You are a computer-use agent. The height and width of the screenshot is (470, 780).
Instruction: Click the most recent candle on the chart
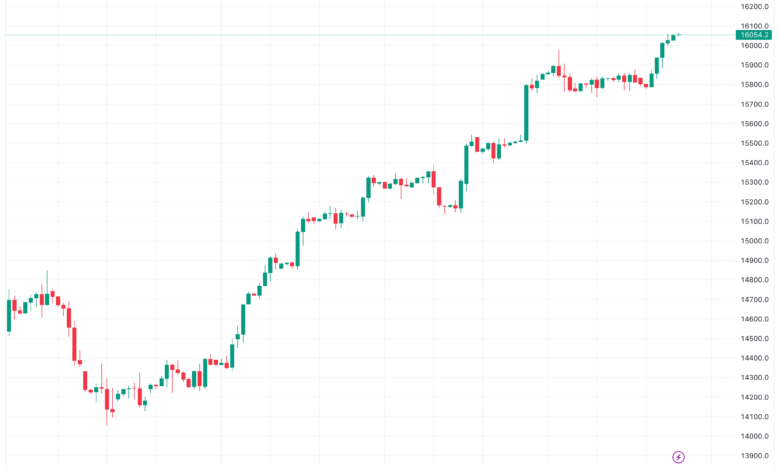tap(677, 36)
